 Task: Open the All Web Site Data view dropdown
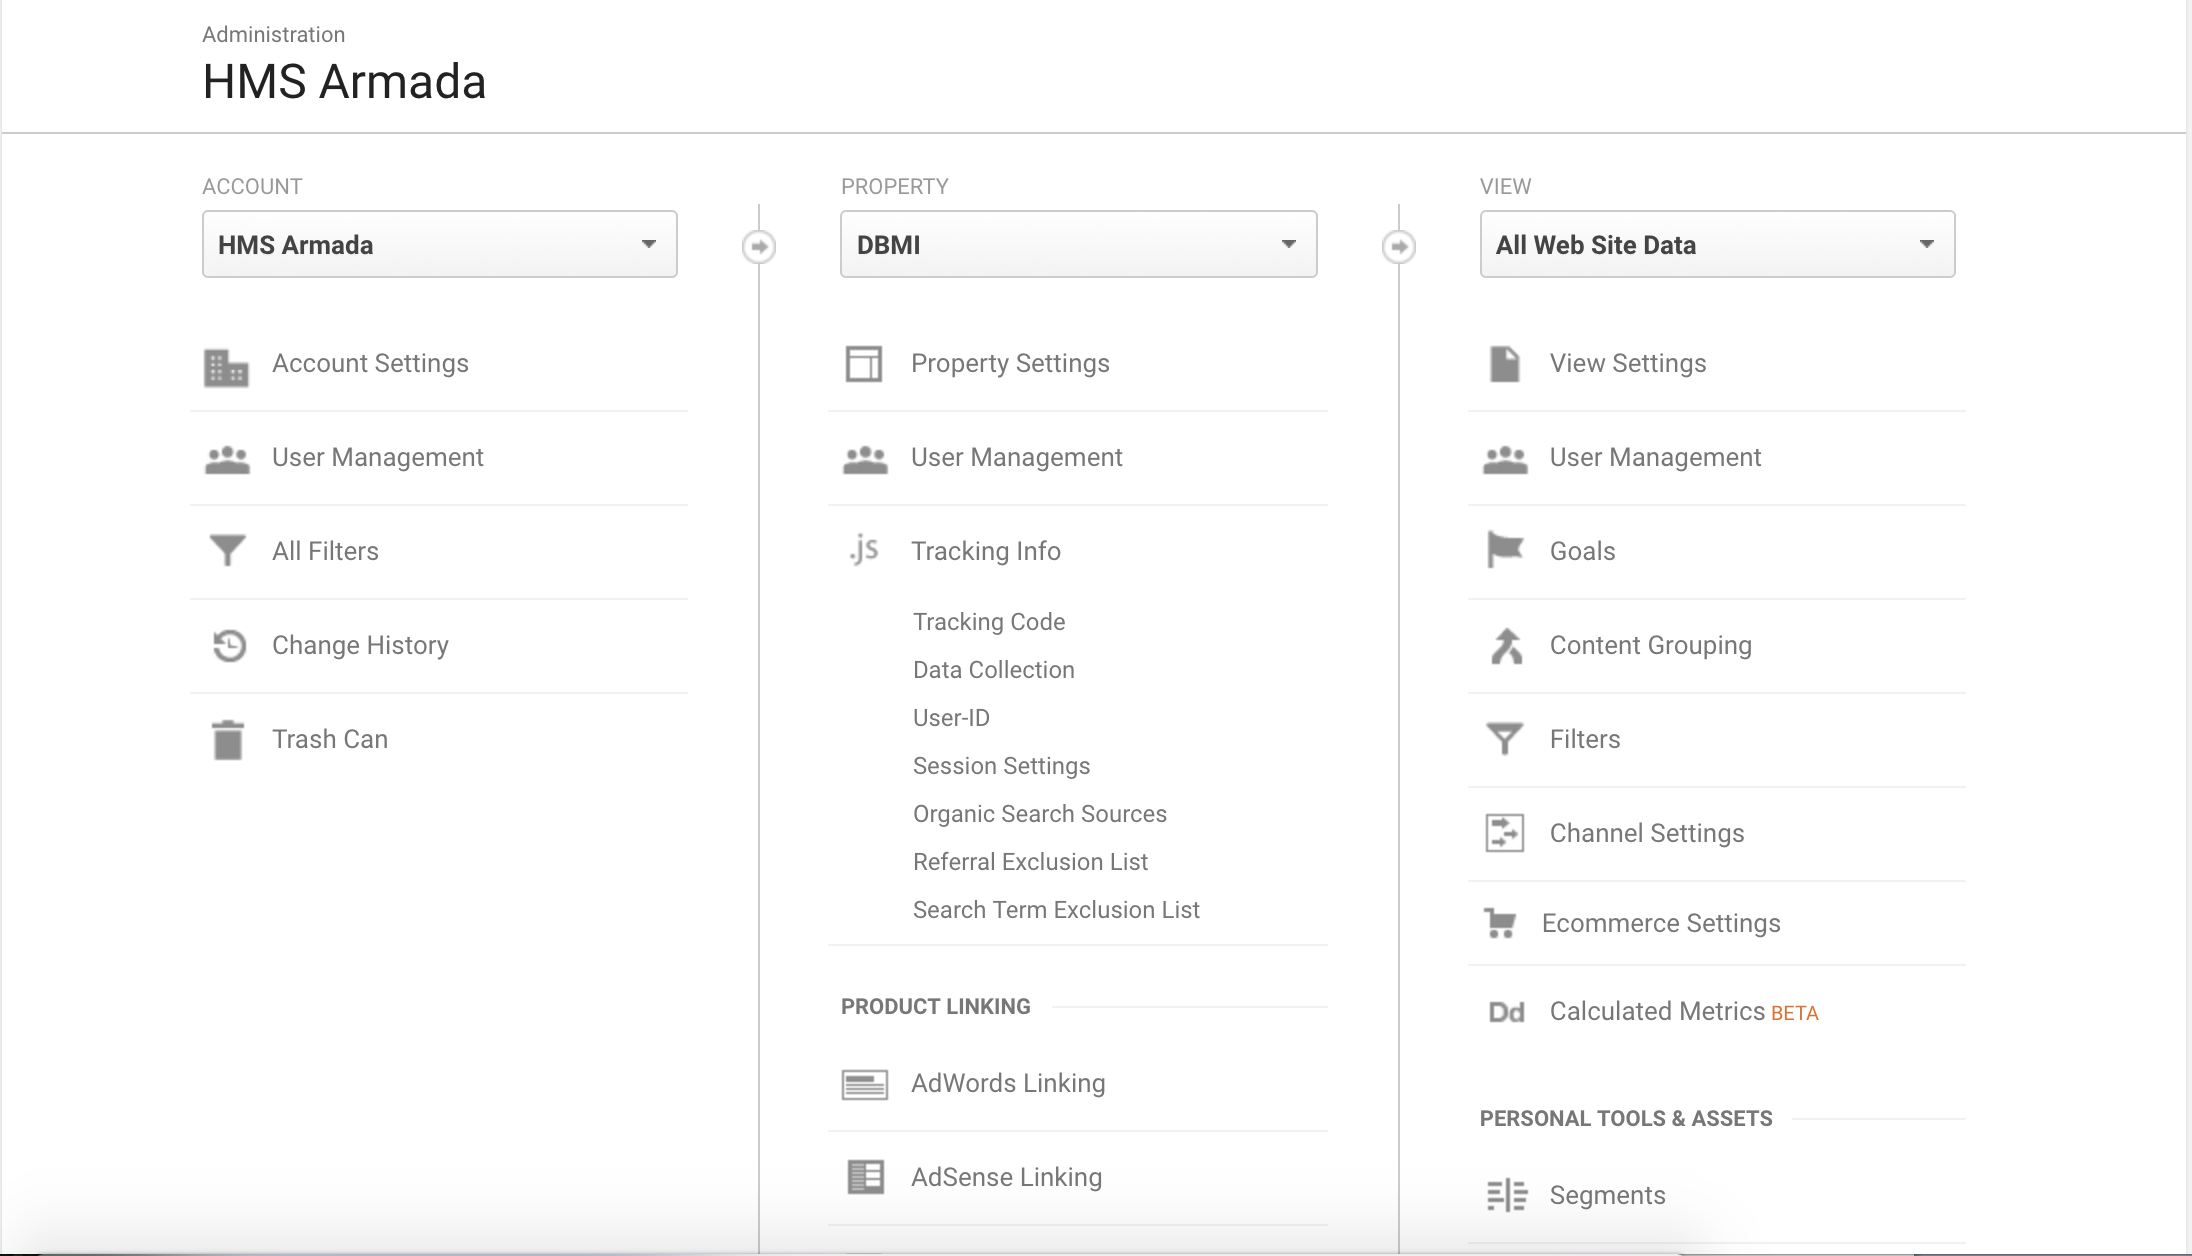click(x=1718, y=244)
